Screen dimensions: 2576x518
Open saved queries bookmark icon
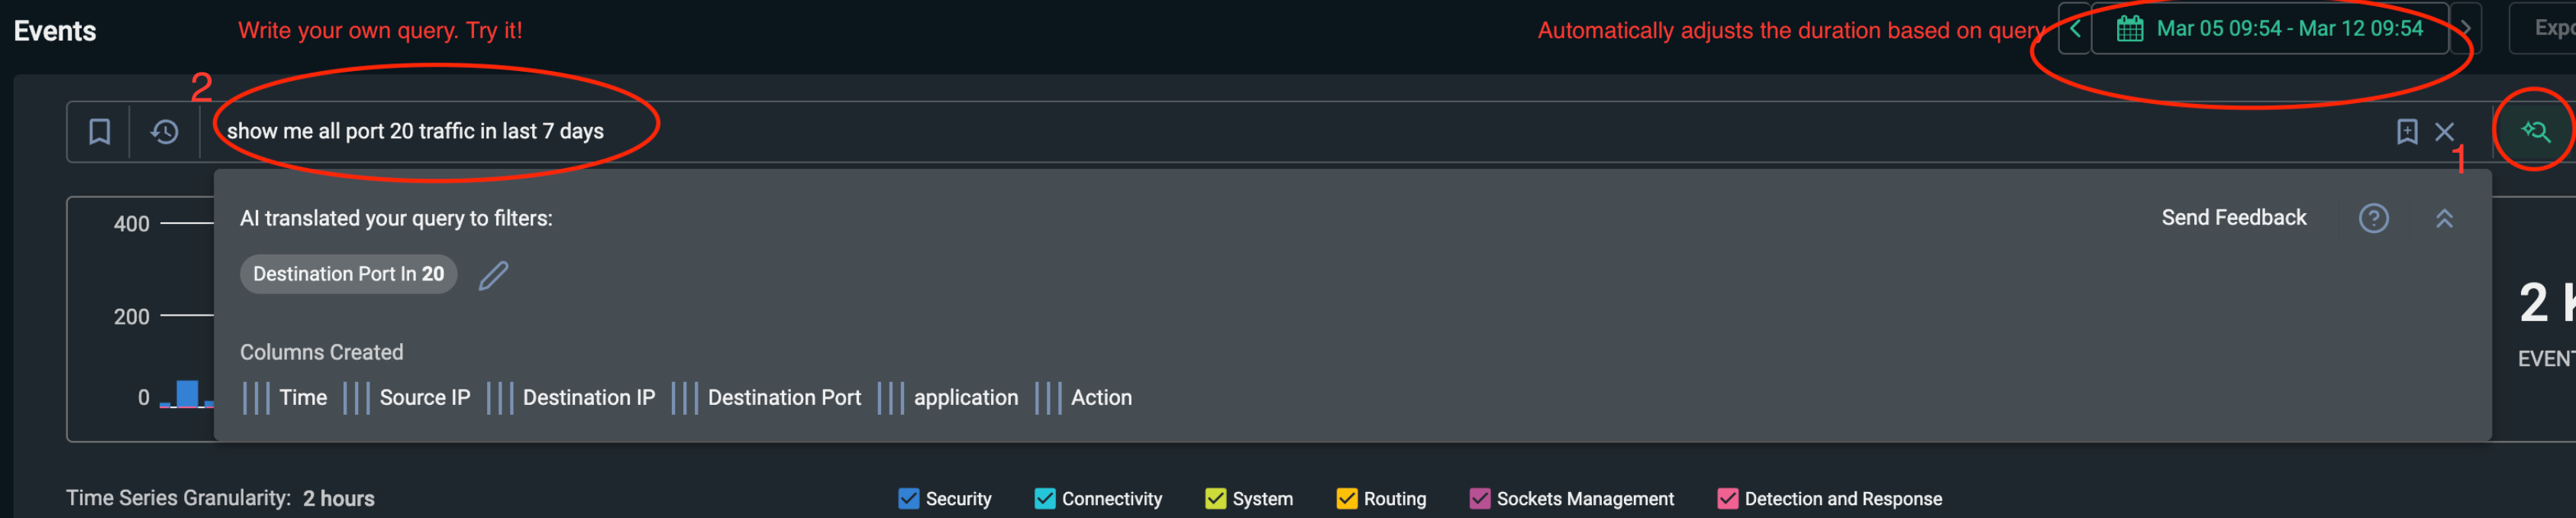[99, 132]
